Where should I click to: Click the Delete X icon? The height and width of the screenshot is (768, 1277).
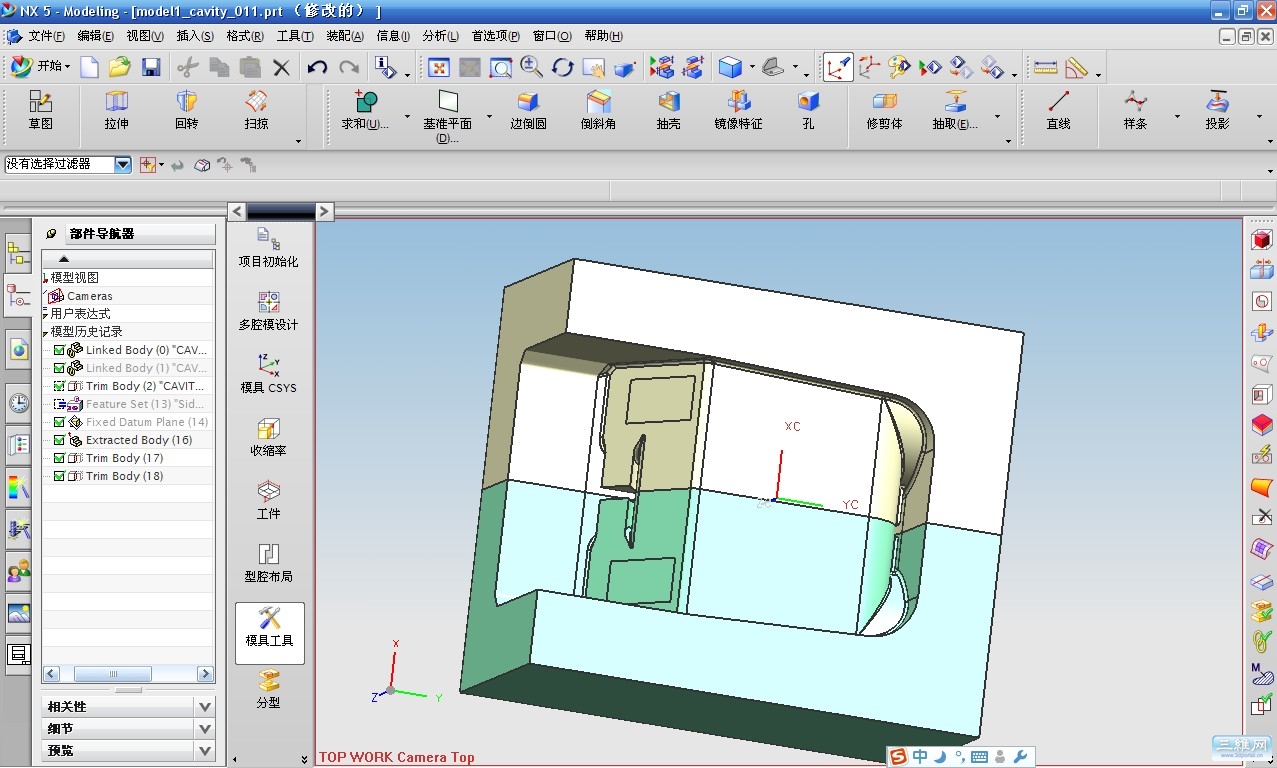(x=281, y=67)
